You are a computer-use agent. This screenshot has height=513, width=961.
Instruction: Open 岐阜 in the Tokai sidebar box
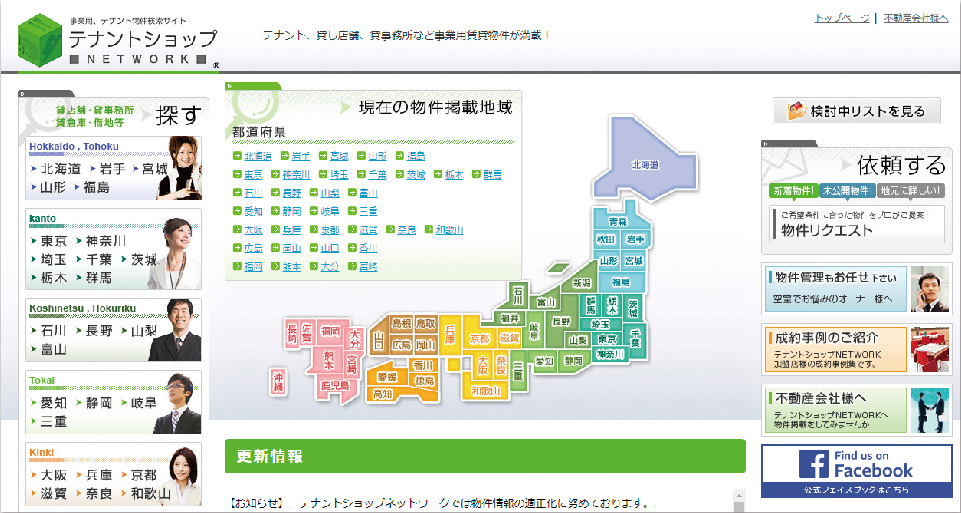(143, 403)
